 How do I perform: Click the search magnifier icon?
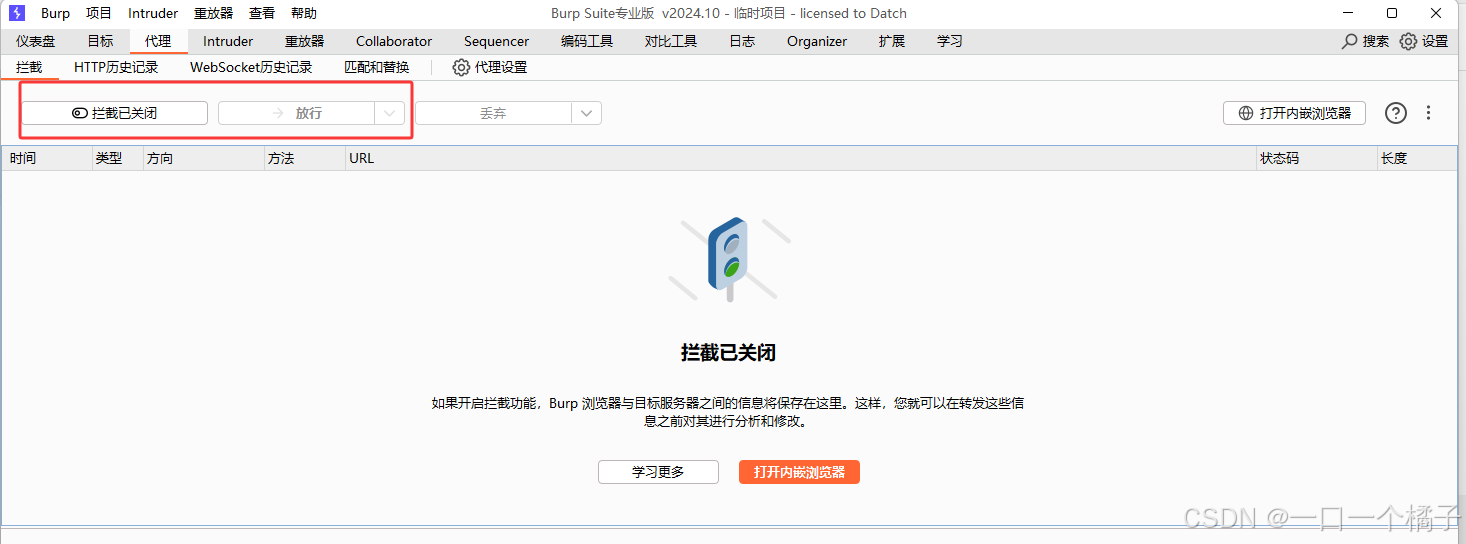pyautogui.click(x=1350, y=41)
